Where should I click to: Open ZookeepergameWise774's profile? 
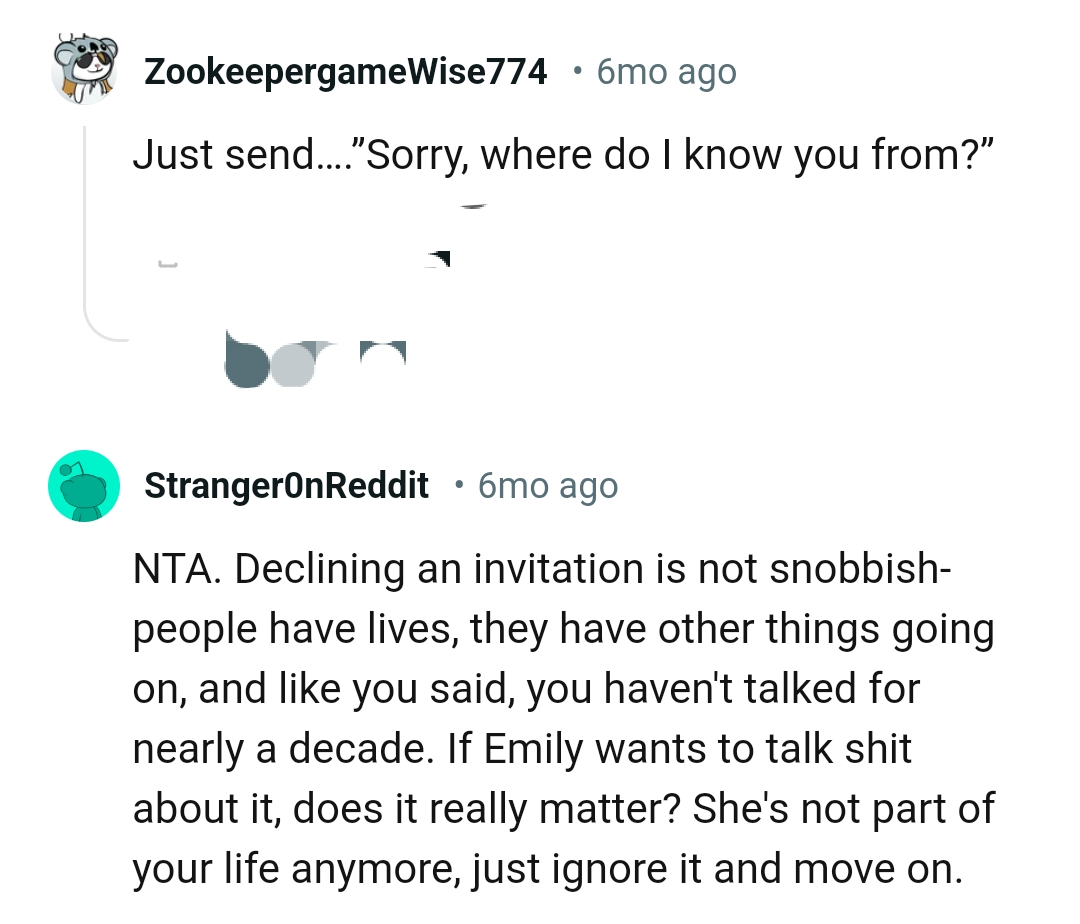click(x=346, y=70)
